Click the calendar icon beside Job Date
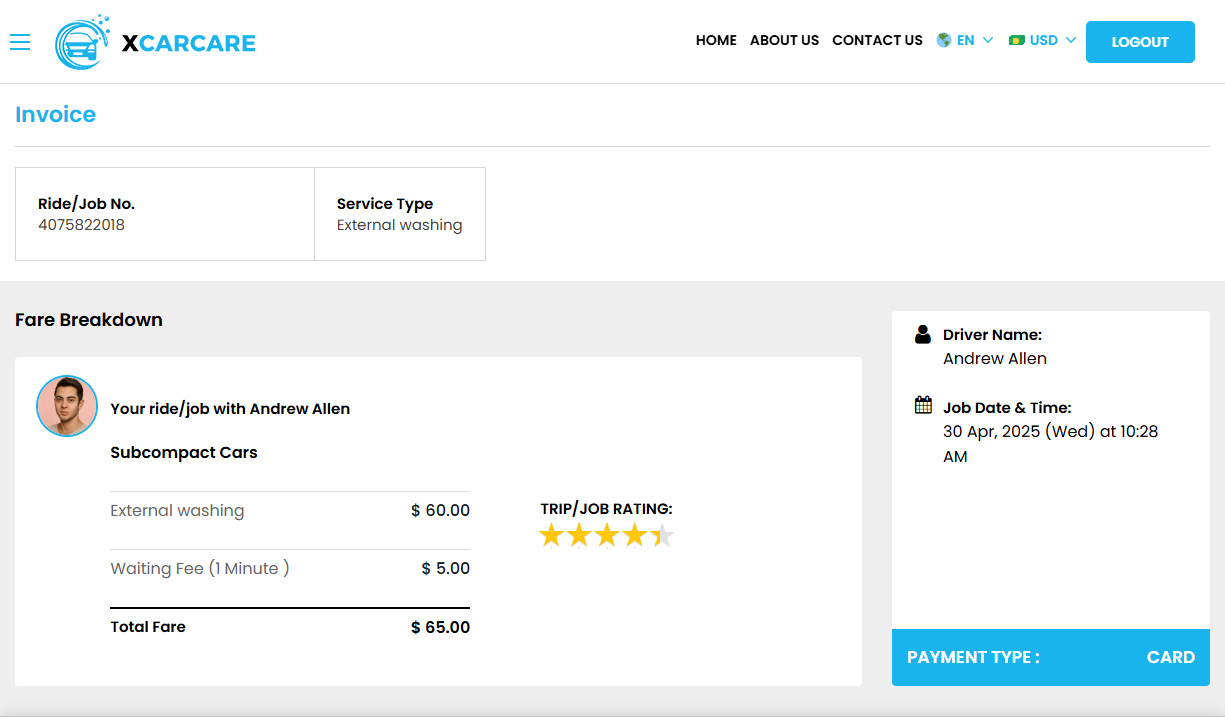This screenshot has width=1225, height=722. [x=923, y=405]
